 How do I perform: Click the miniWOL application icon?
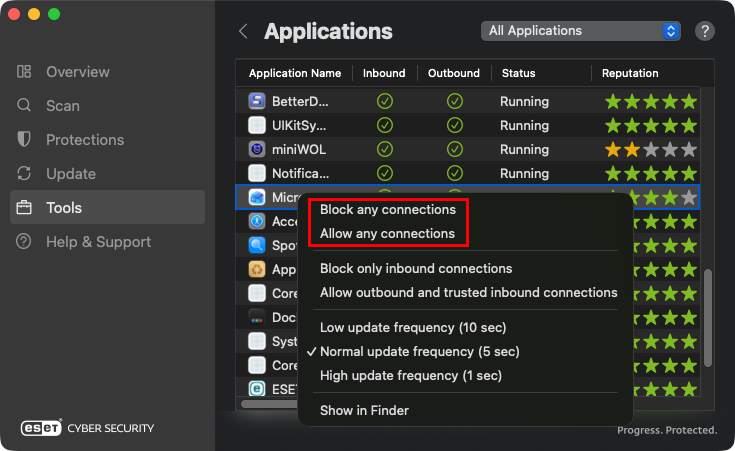(x=257, y=149)
